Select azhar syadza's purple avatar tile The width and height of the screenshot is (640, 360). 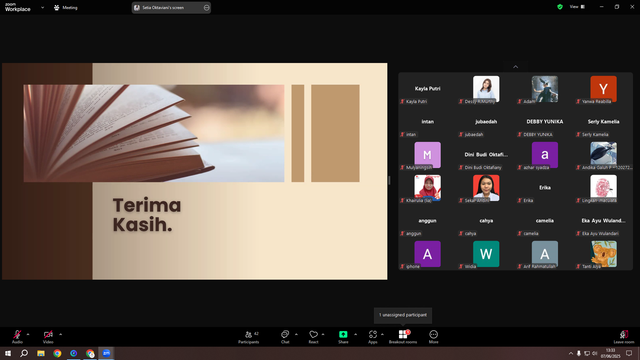[x=544, y=156]
